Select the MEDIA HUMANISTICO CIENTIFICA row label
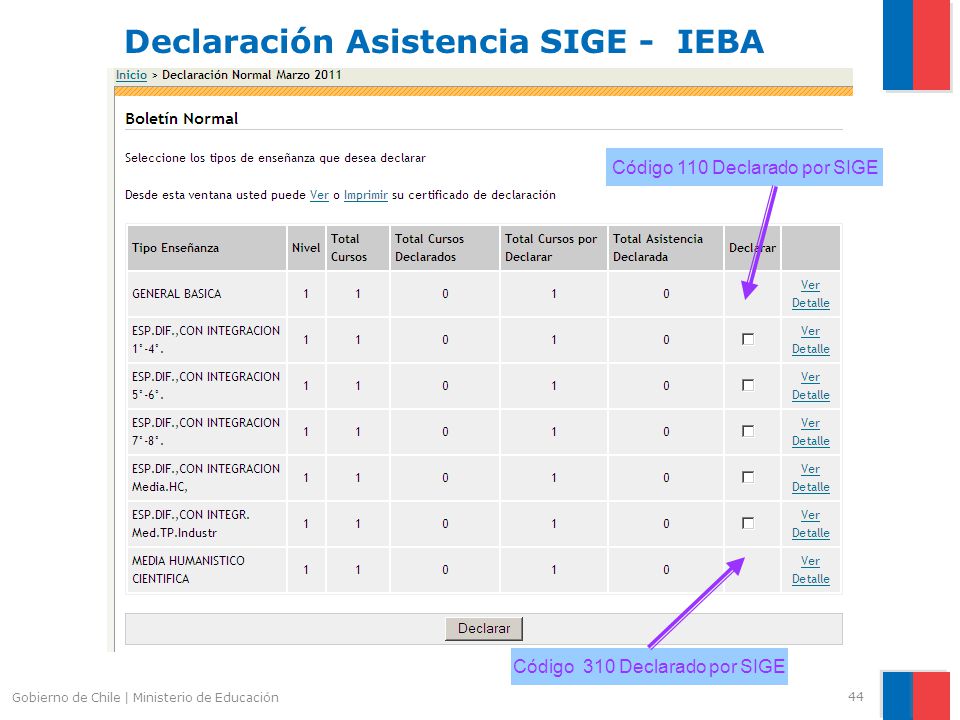 coord(188,569)
